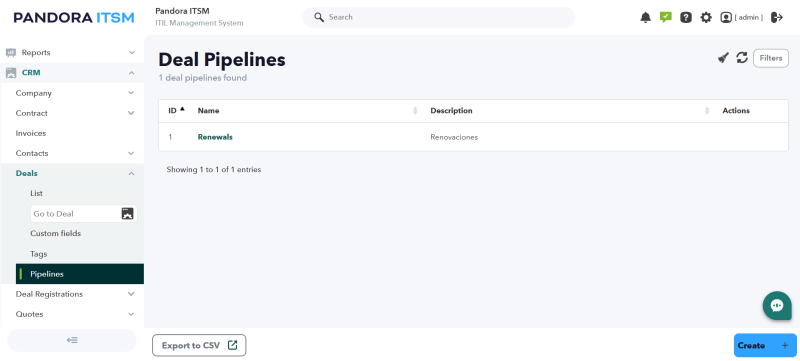Collapse the sidebar with the arrow button
Screen dimensions: 800x361
point(72,340)
